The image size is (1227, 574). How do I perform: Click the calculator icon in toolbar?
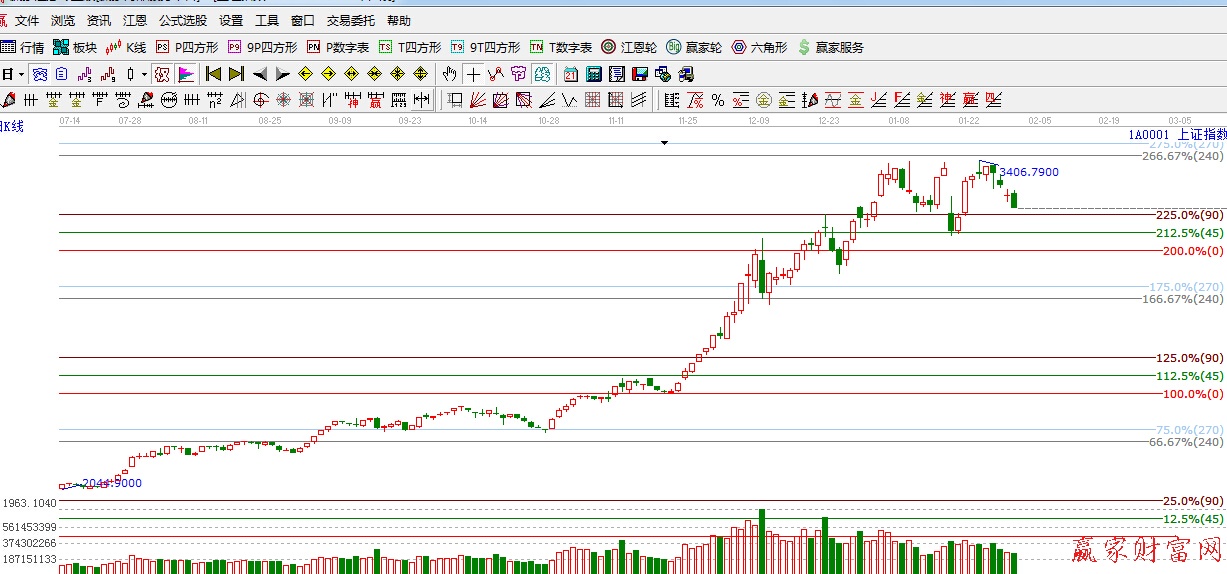pos(594,74)
